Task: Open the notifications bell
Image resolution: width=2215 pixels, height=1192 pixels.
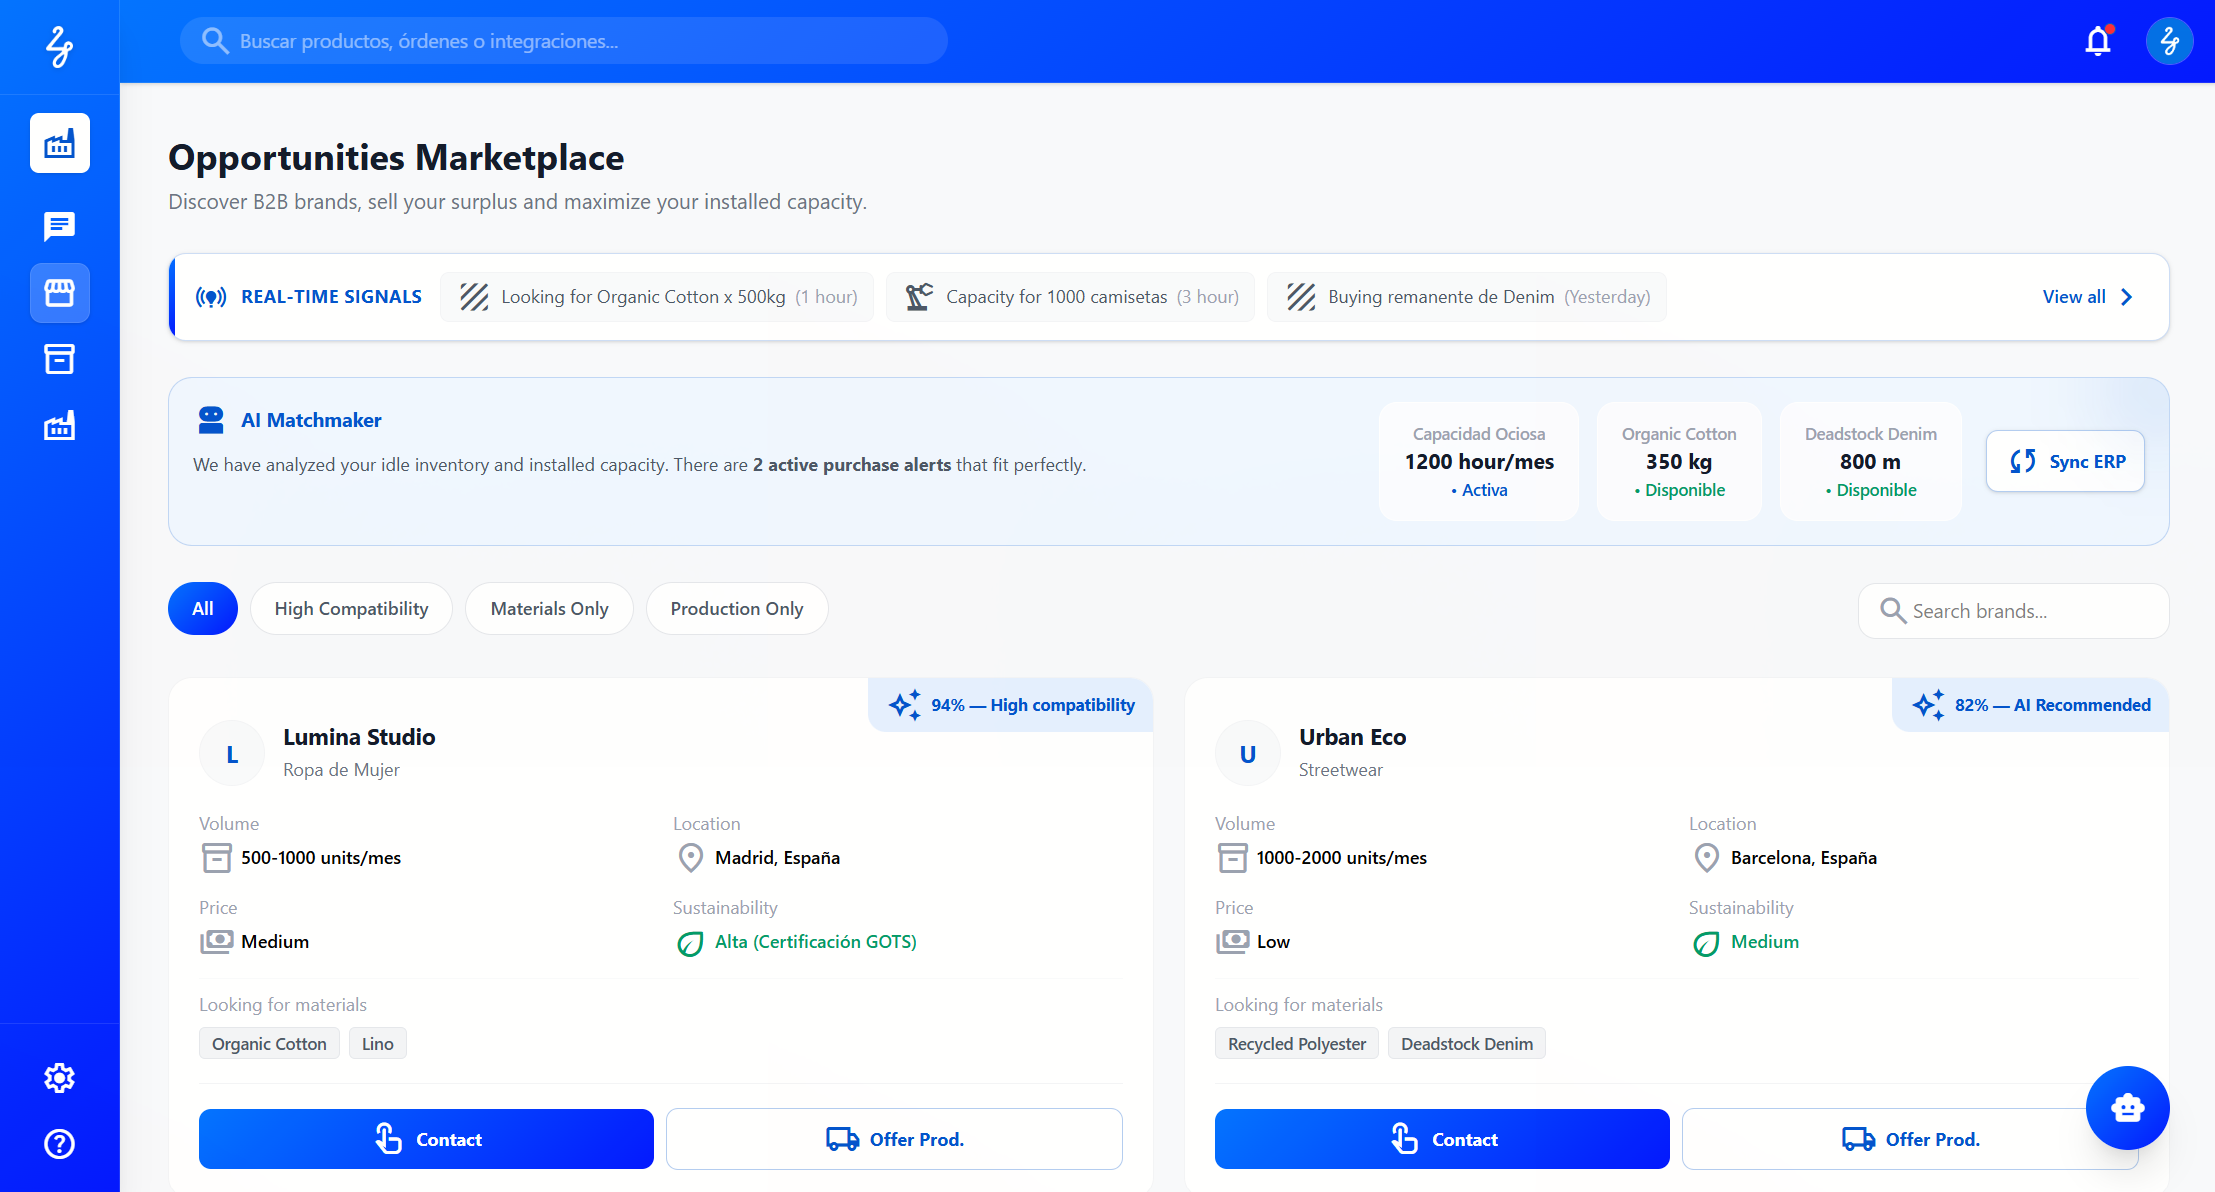Action: point(2098,41)
